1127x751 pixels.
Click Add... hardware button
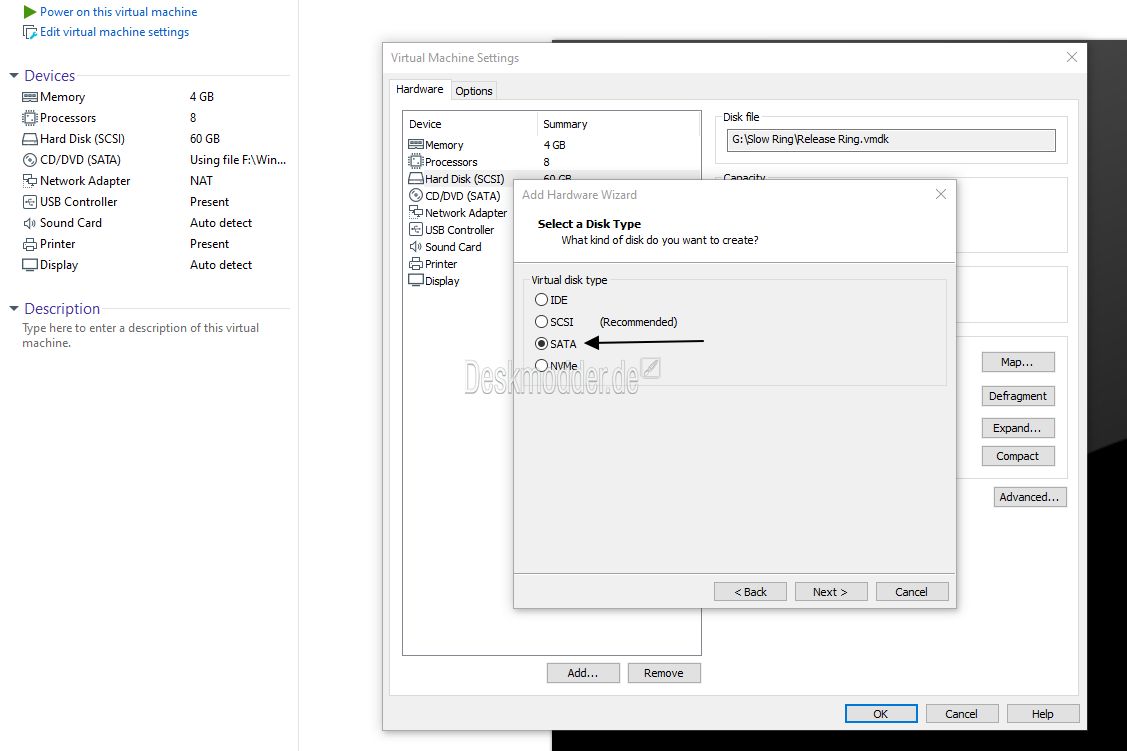pyautogui.click(x=583, y=673)
